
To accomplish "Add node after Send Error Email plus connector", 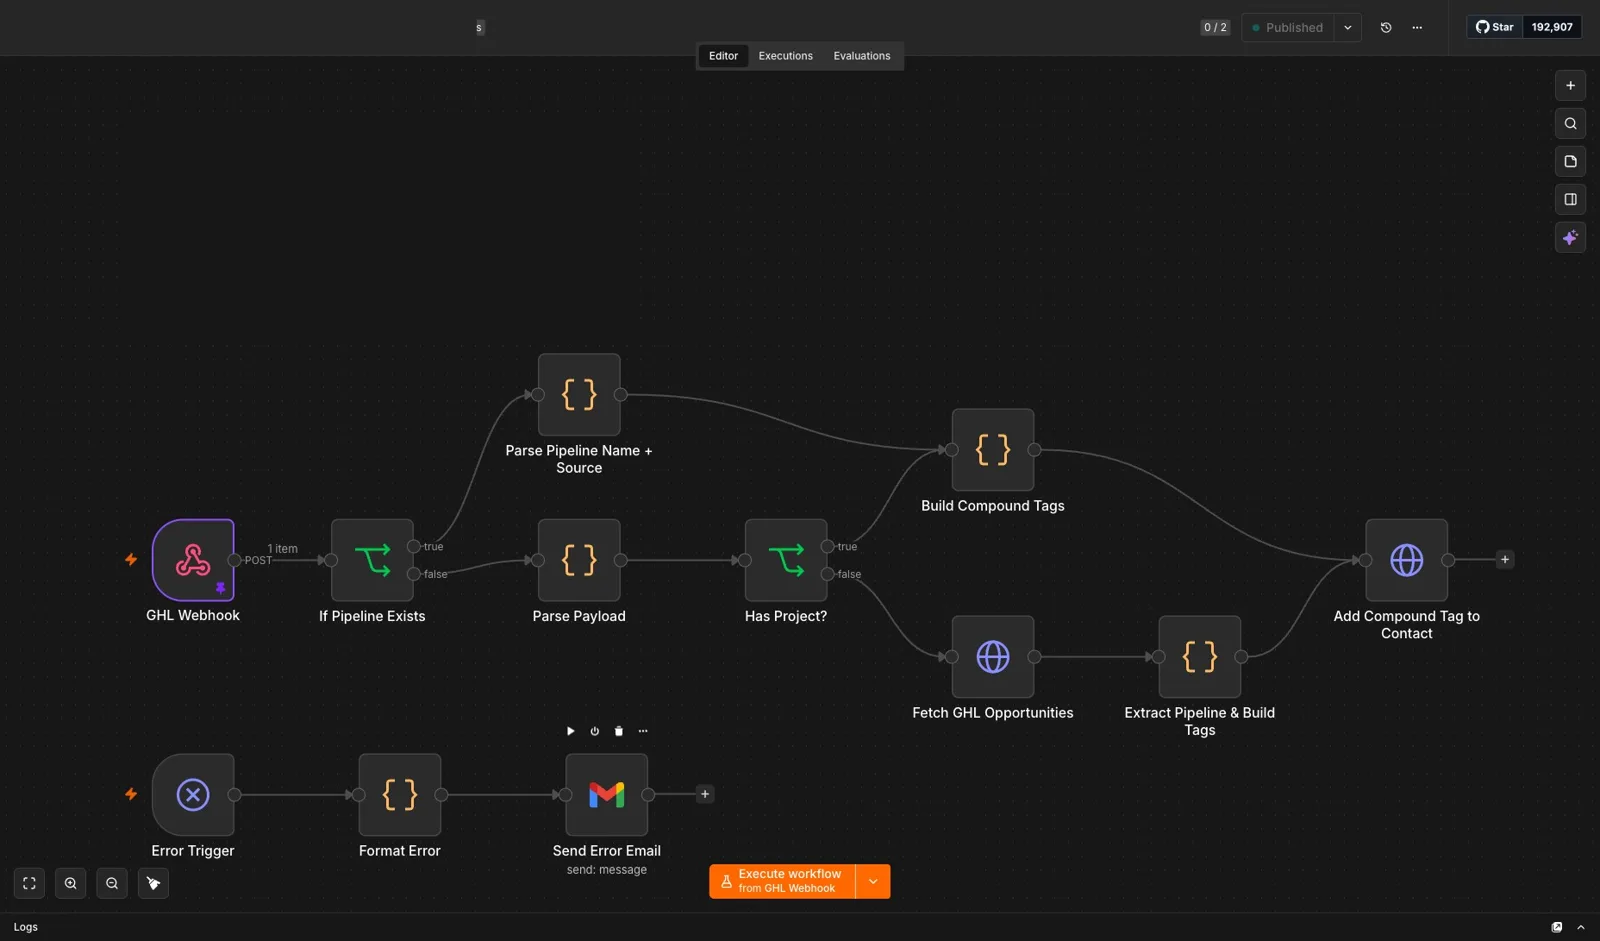I will (x=705, y=794).
